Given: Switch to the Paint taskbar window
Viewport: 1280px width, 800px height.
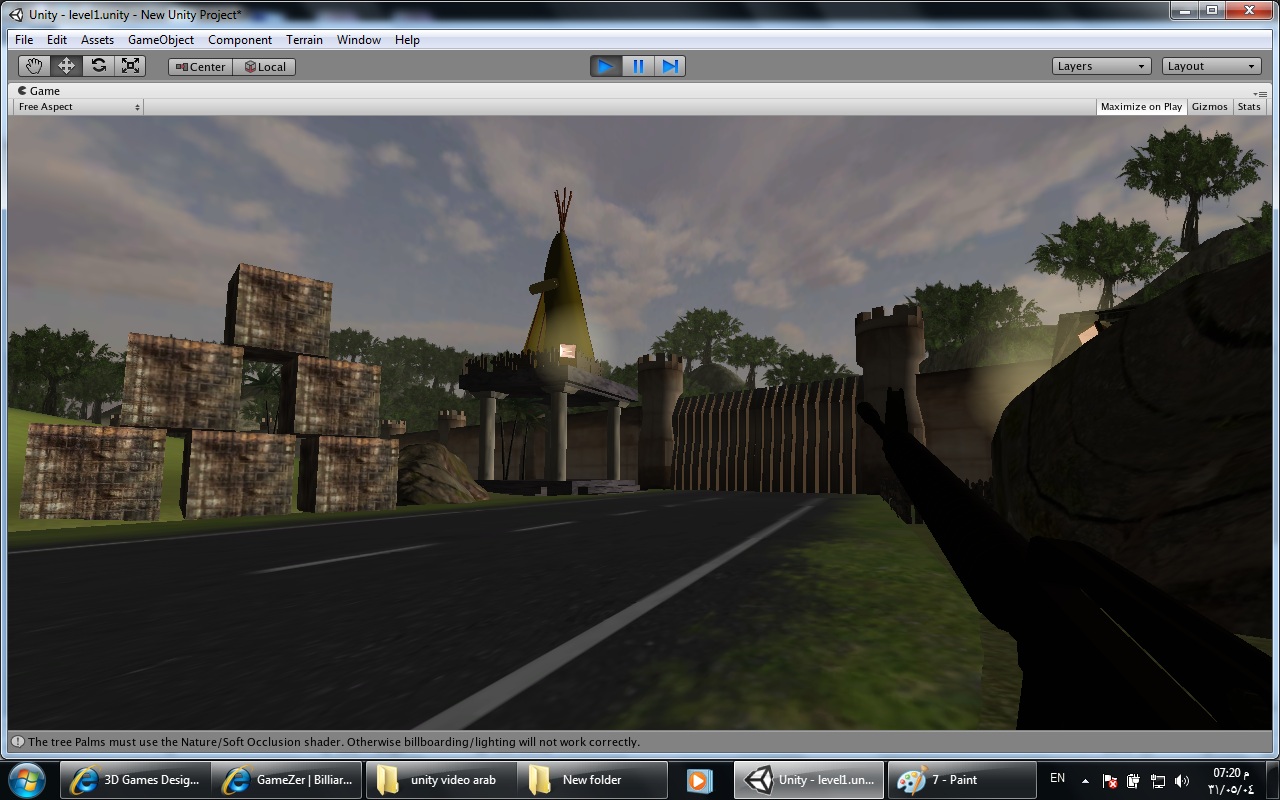Looking at the screenshot, I should coord(961,780).
